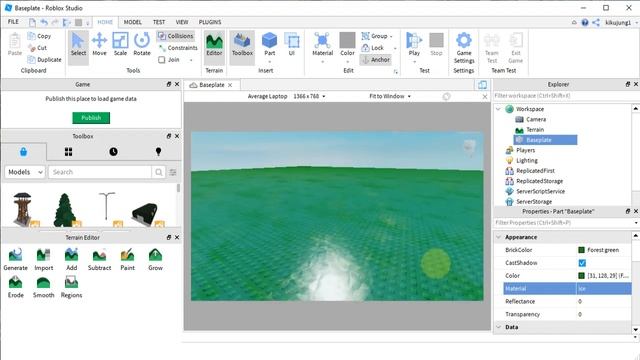Switch to the TEST ribbon tab

(159, 22)
